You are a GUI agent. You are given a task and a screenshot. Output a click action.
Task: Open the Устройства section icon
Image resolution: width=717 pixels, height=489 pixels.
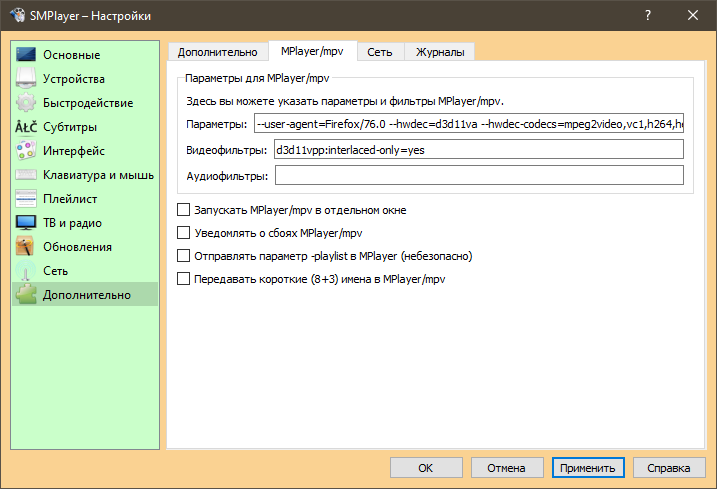click(26, 79)
